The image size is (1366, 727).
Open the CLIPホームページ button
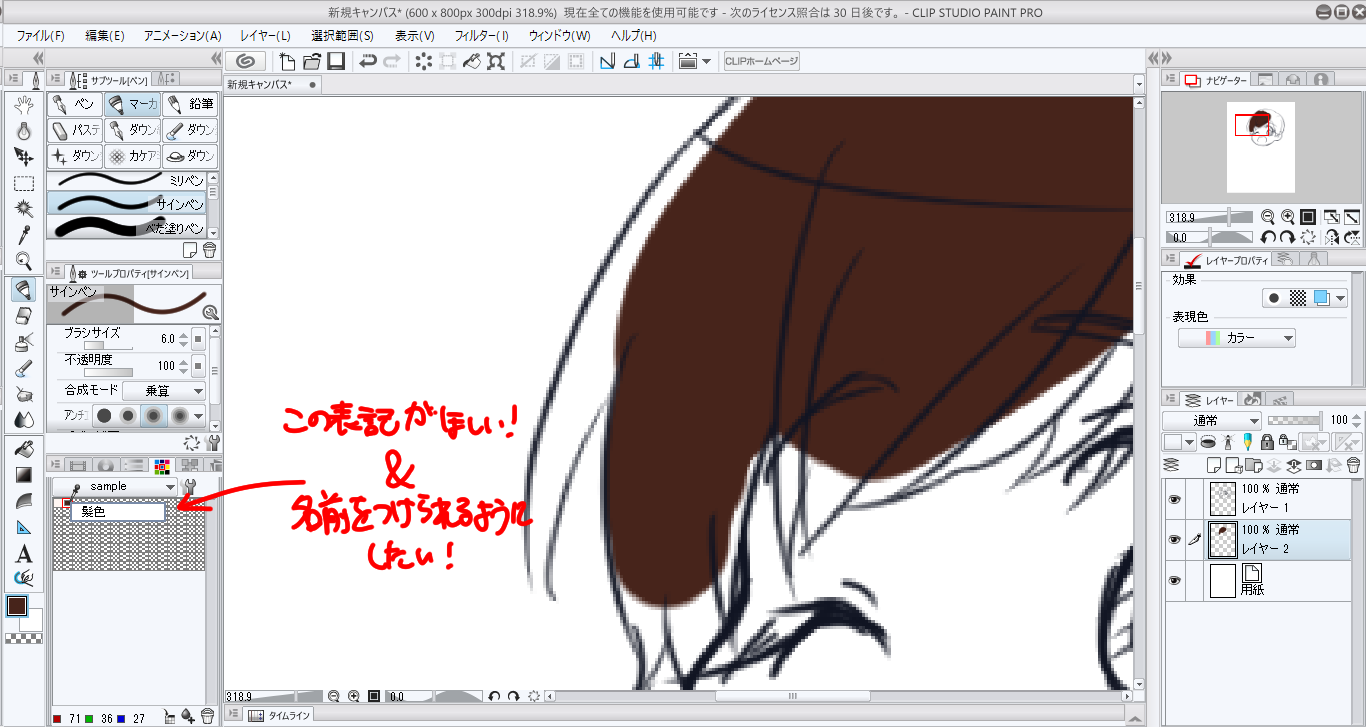(762, 61)
